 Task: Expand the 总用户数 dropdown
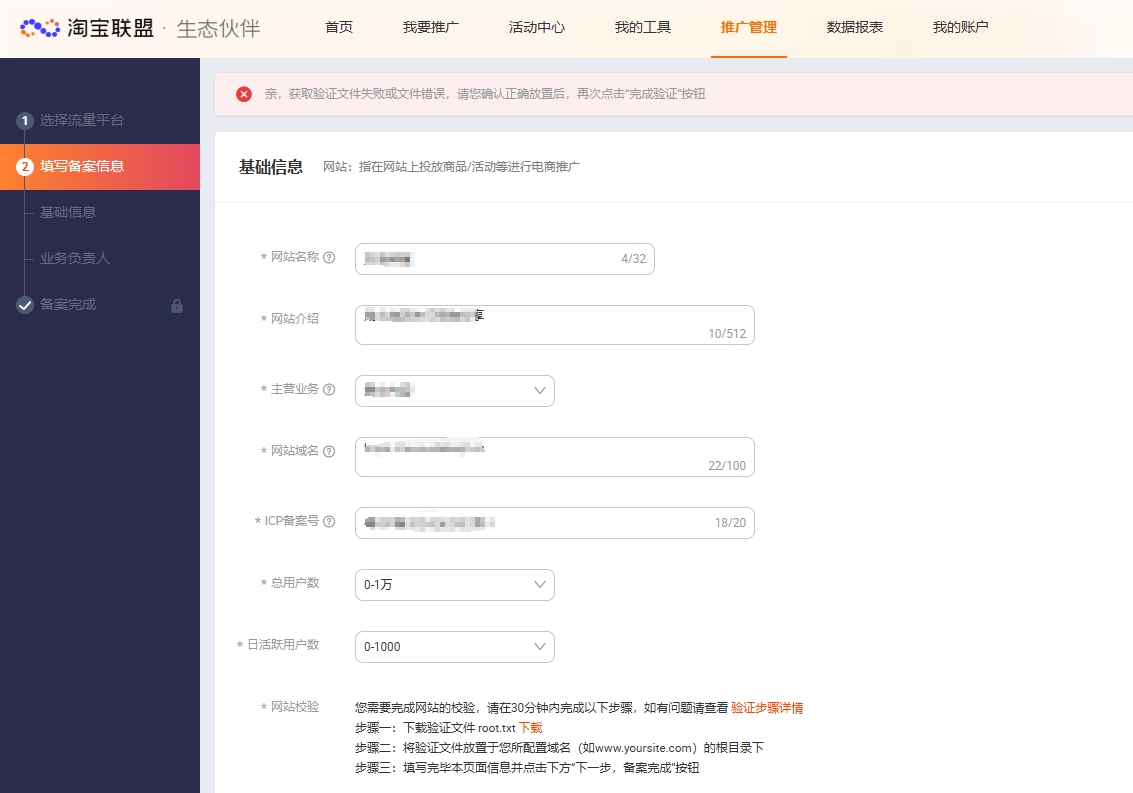pos(454,585)
